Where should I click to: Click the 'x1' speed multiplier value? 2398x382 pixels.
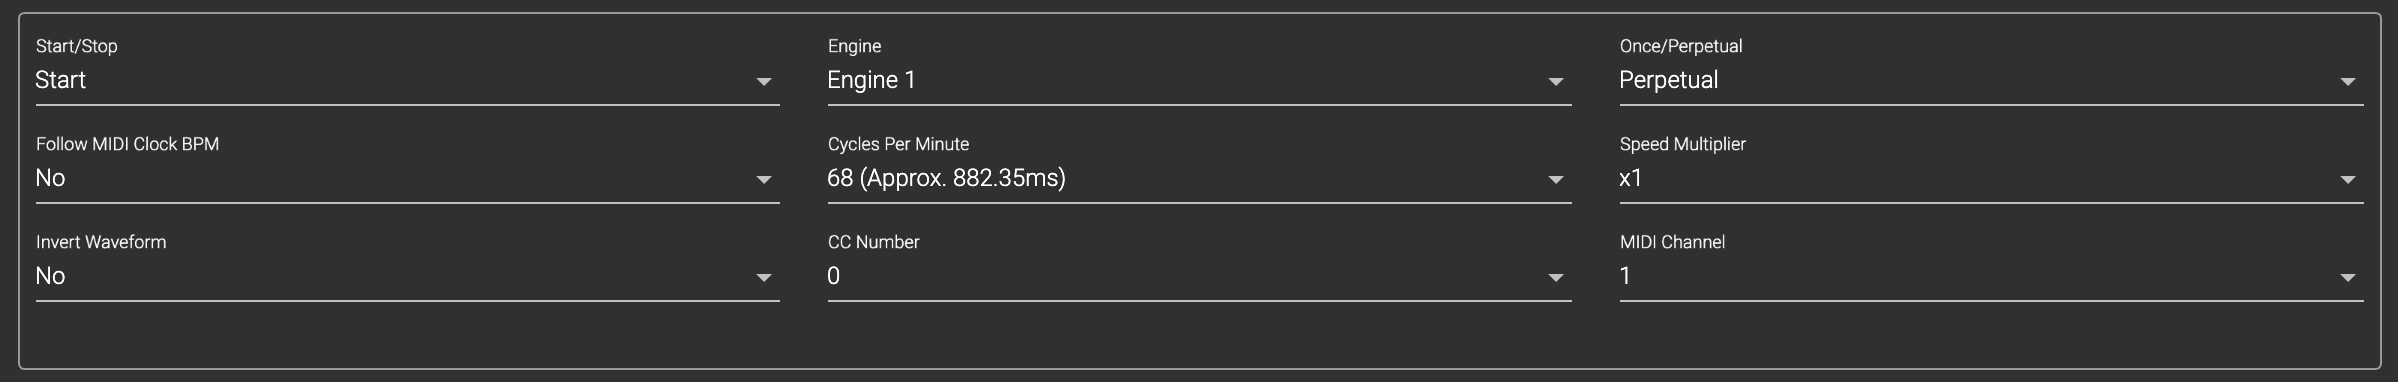[x=1630, y=178]
